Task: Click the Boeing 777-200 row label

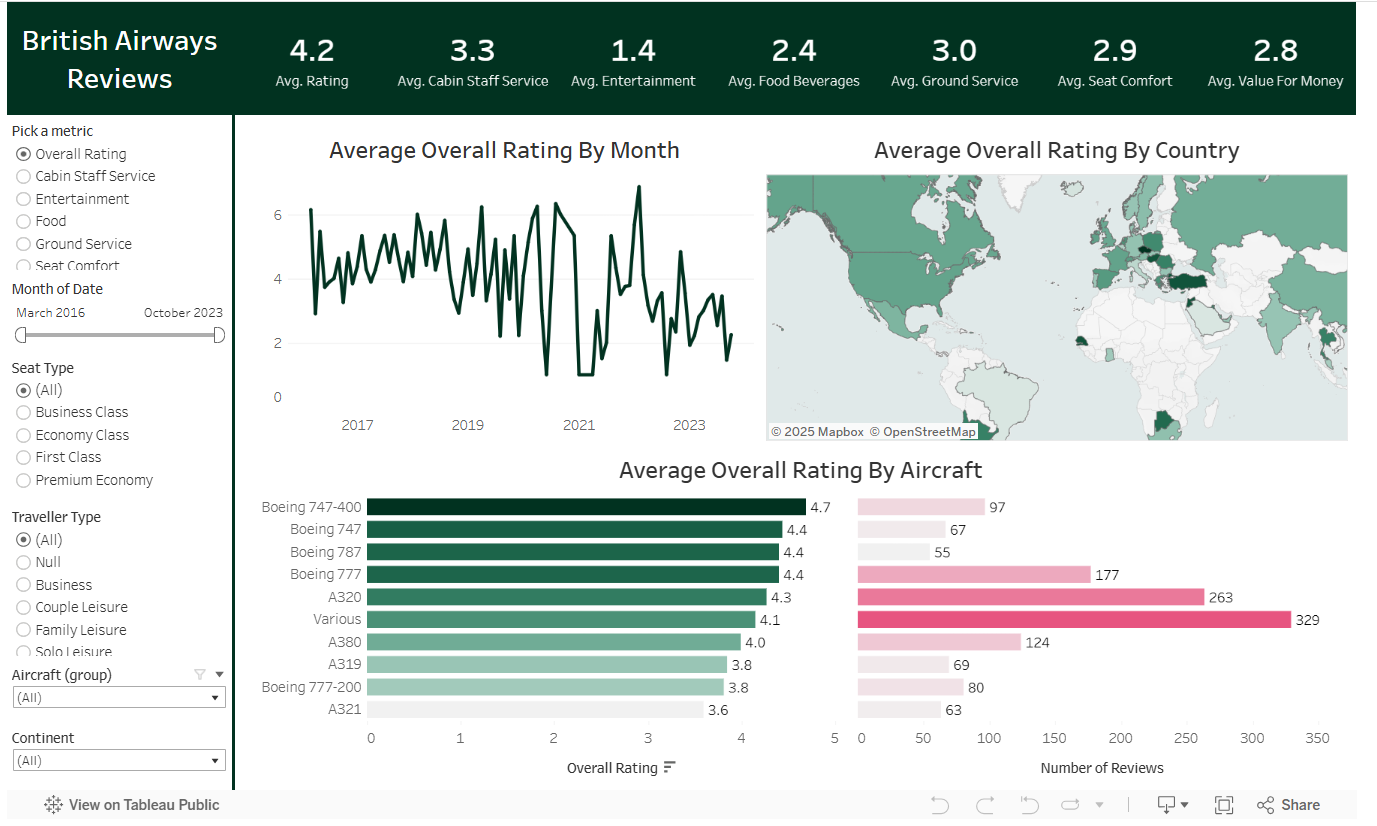Action: [x=312, y=687]
